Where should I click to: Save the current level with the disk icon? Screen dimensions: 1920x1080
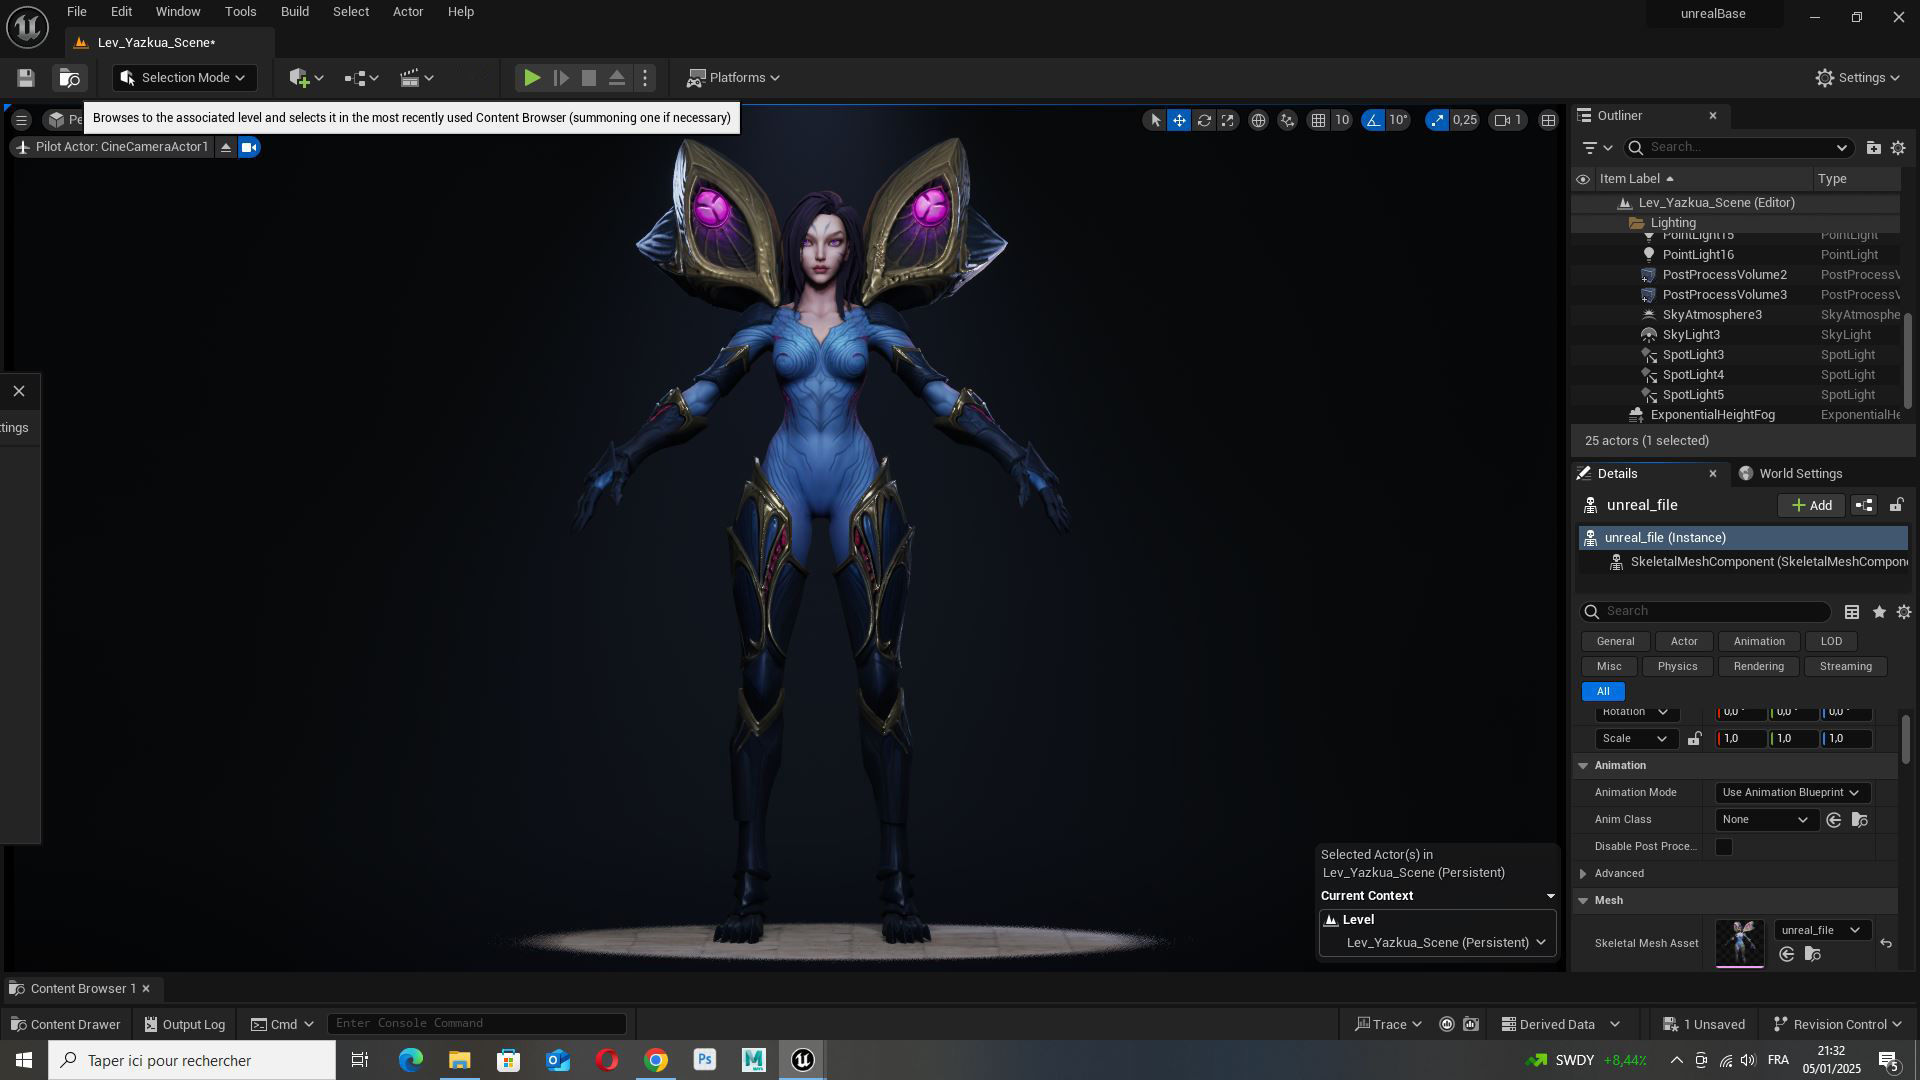(26, 78)
